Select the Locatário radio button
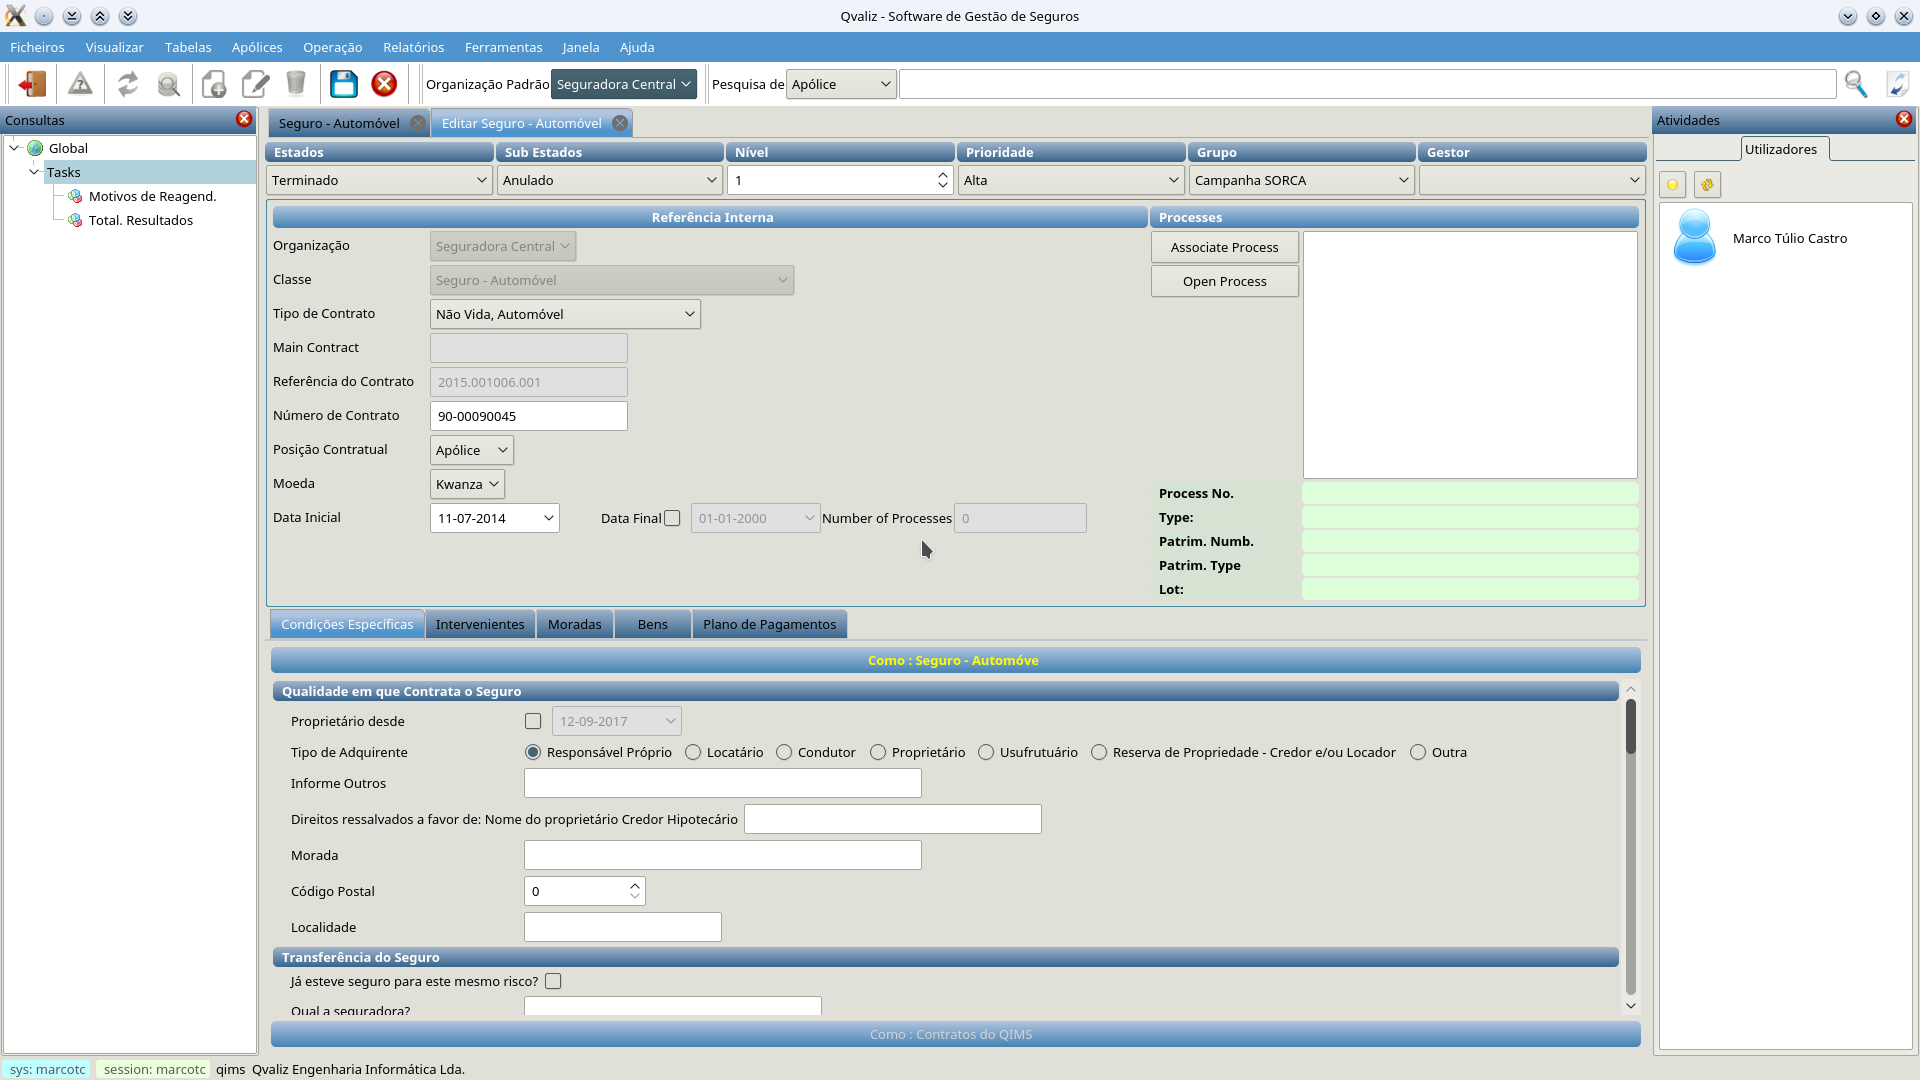The width and height of the screenshot is (1920, 1080). (x=693, y=752)
